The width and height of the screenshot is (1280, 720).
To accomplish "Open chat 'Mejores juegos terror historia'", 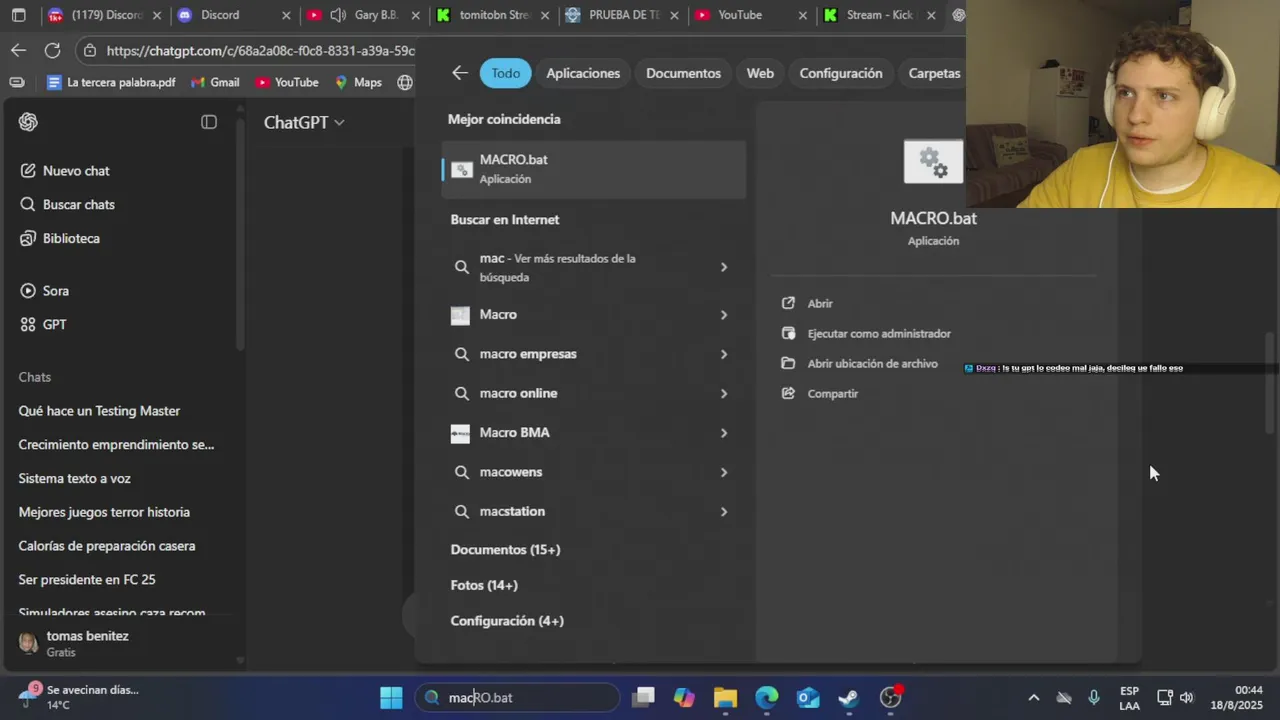I will point(104,512).
